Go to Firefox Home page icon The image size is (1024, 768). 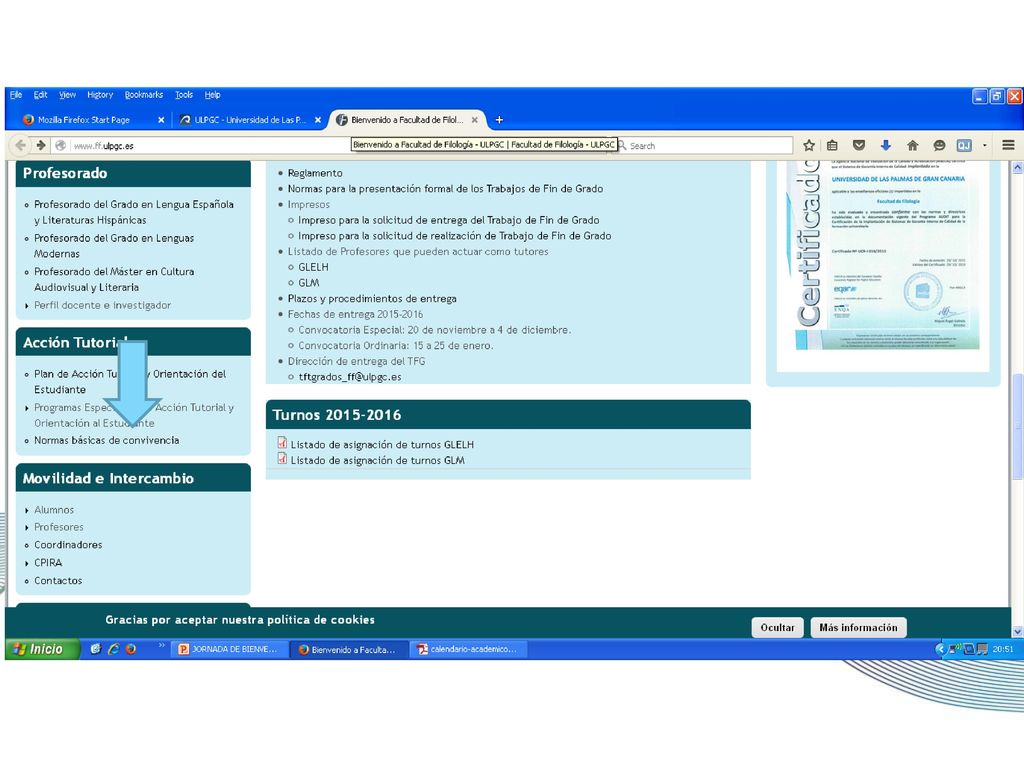point(912,145)
